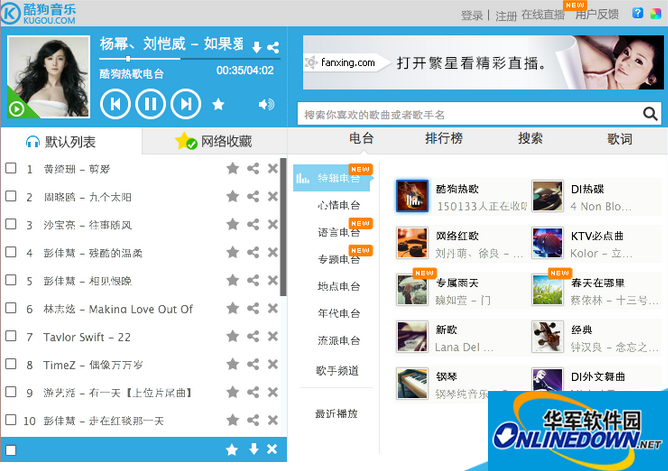Open the colorful skin icon
668x471 pixels.
pos(655,14)
